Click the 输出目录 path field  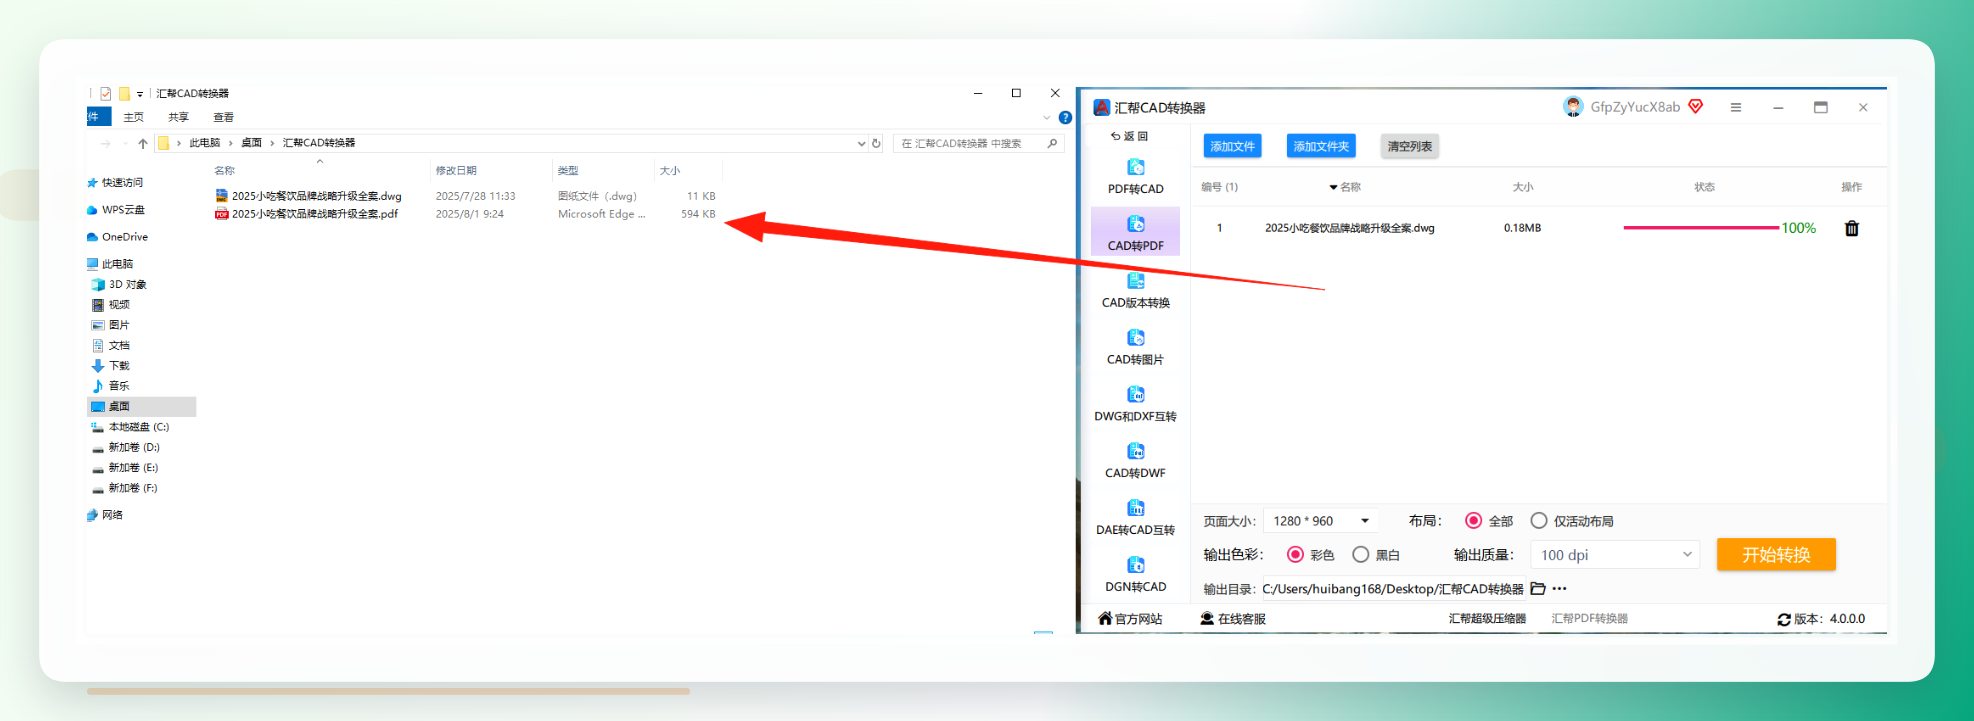coord(1392,589)
